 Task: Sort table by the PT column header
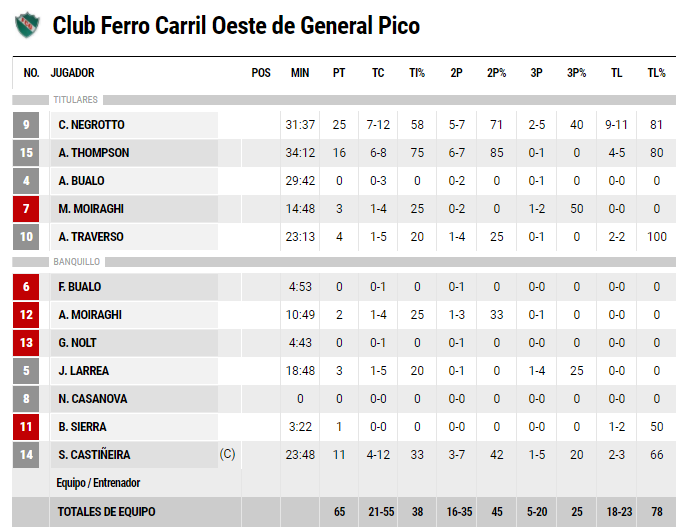pyautogui.click(x=339, y=73)
